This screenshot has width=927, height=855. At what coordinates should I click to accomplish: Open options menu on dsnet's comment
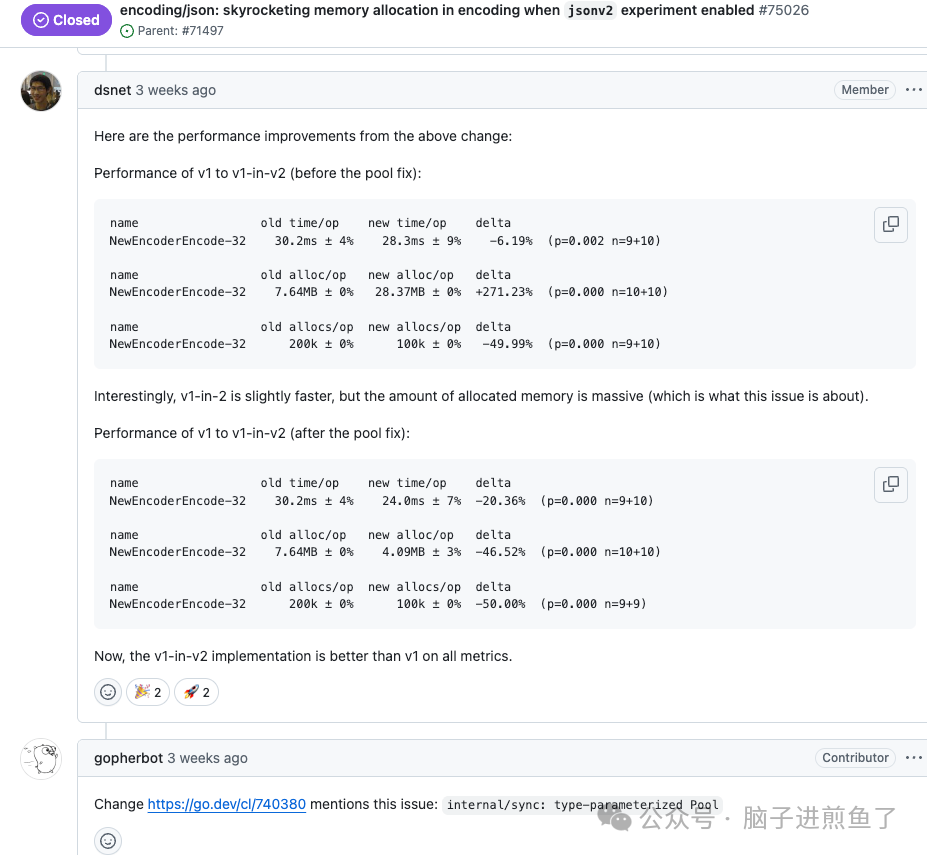pos(913,90)
